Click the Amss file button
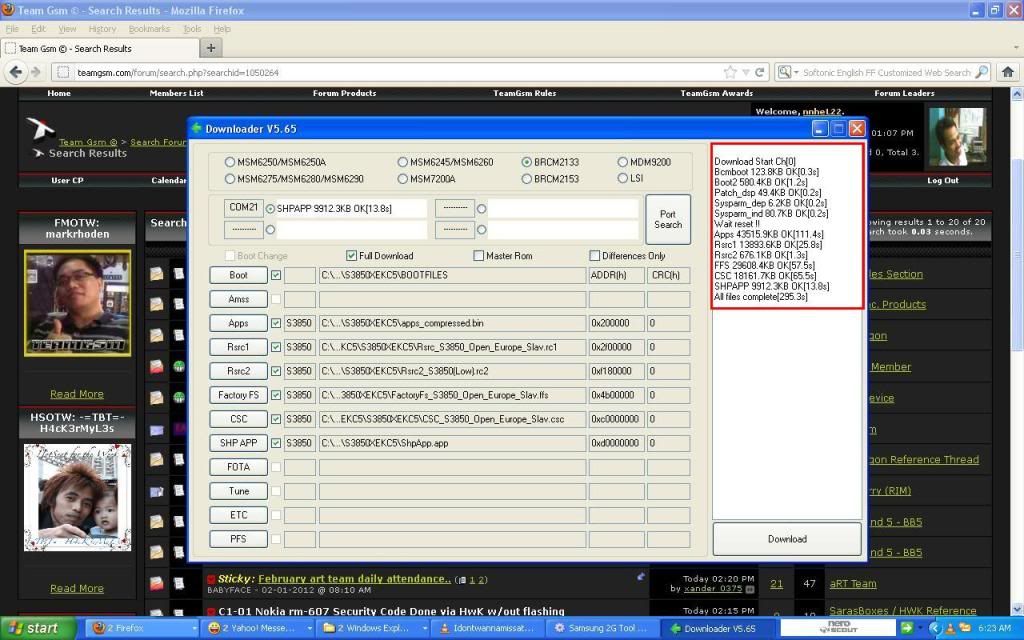This screenshot has width=1024, height=640. click(238, 299)
